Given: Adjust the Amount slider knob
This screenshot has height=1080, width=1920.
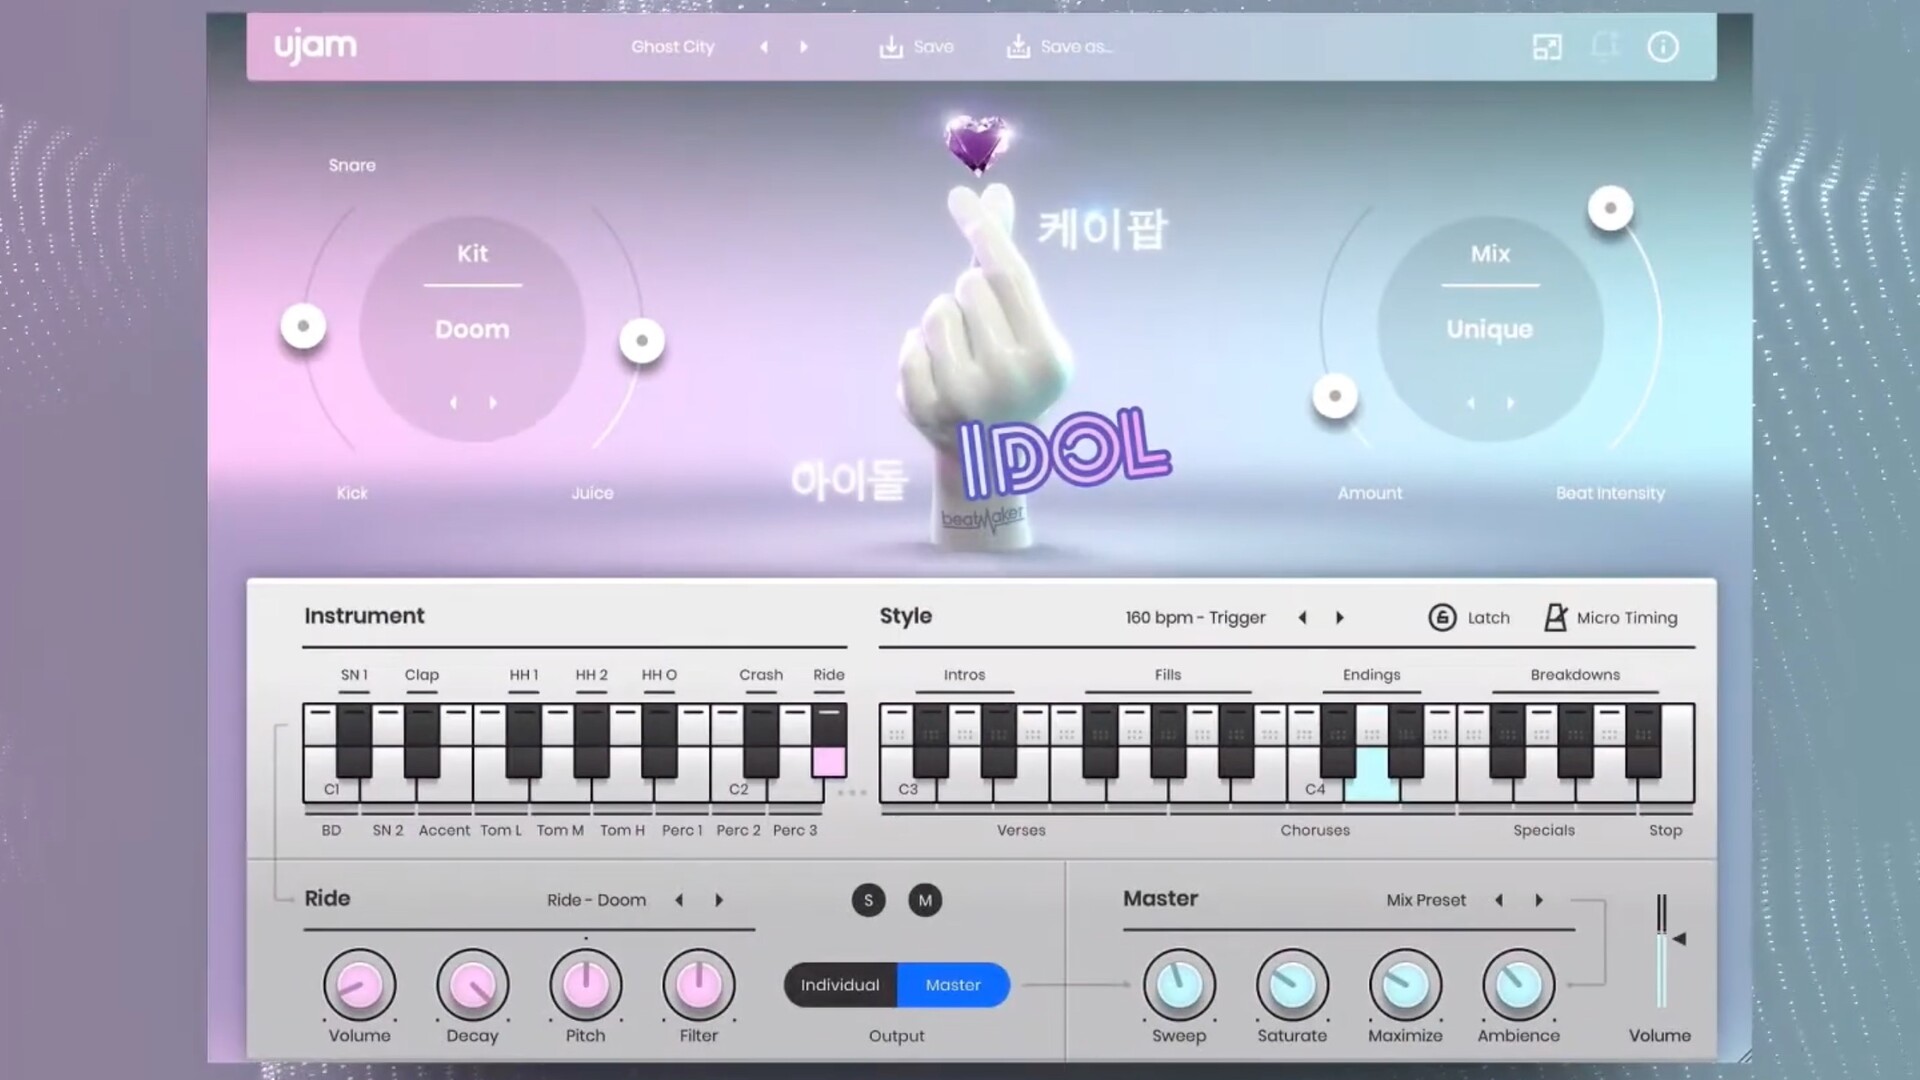Looking at the screenshot, I should coord(1335,396).
